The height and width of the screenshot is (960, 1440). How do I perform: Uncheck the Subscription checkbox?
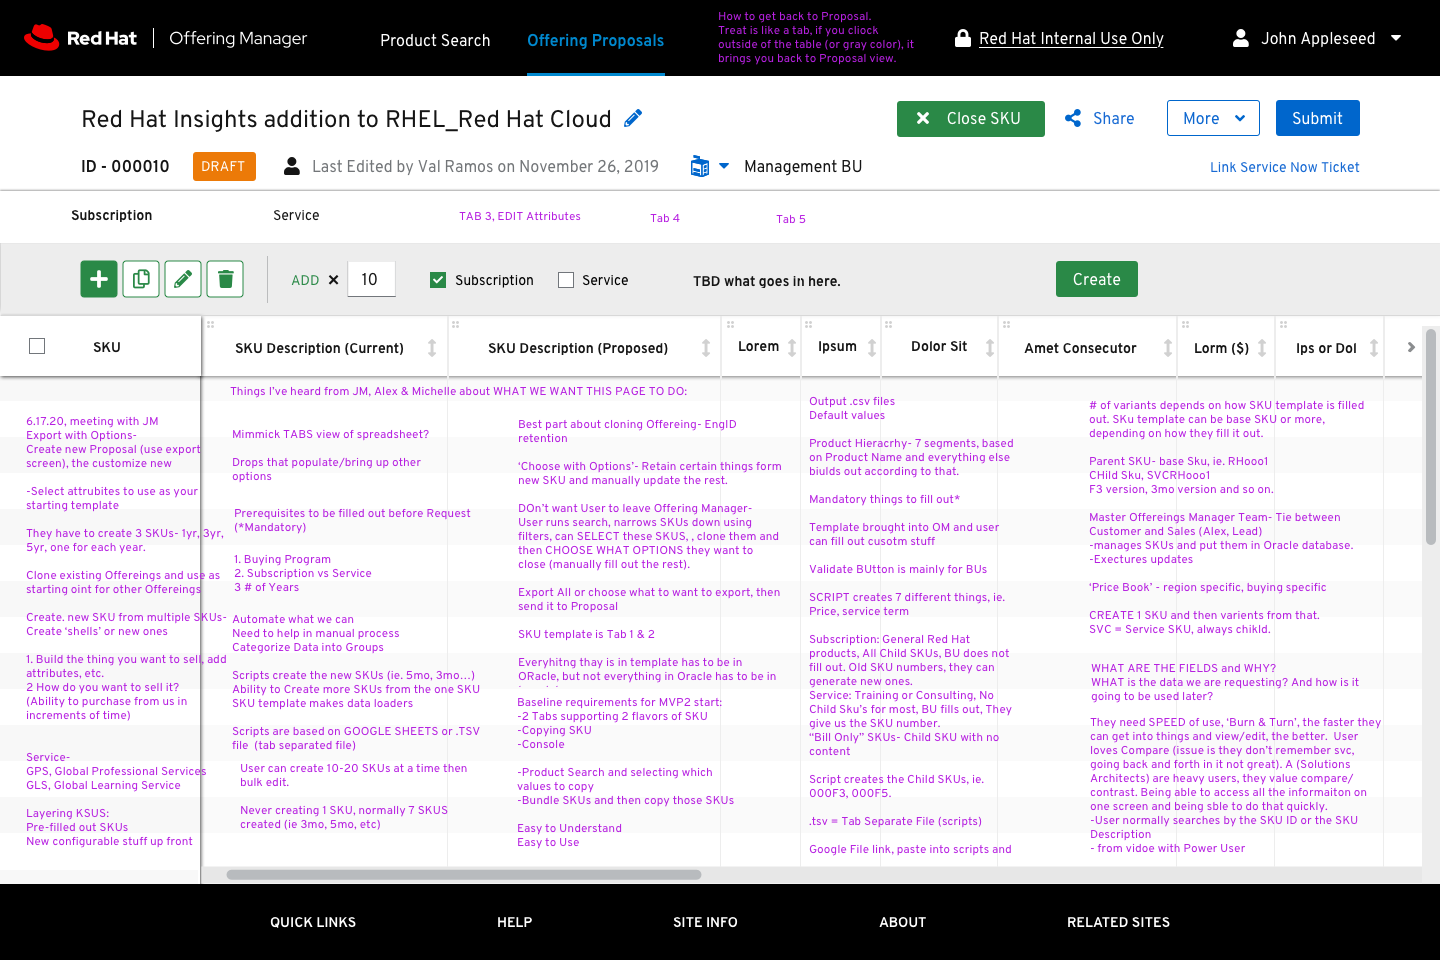pyautogui.click(x=438, y=280)
